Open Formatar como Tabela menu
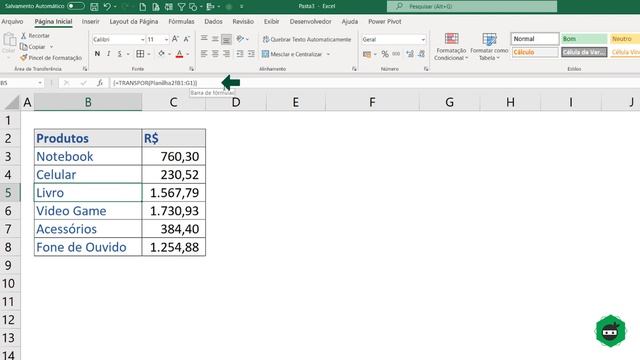 pos(489,47)
